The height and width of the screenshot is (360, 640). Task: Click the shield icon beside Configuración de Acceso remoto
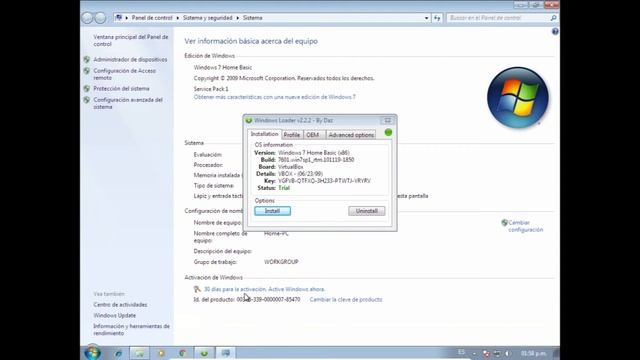[x=87, y=71]
